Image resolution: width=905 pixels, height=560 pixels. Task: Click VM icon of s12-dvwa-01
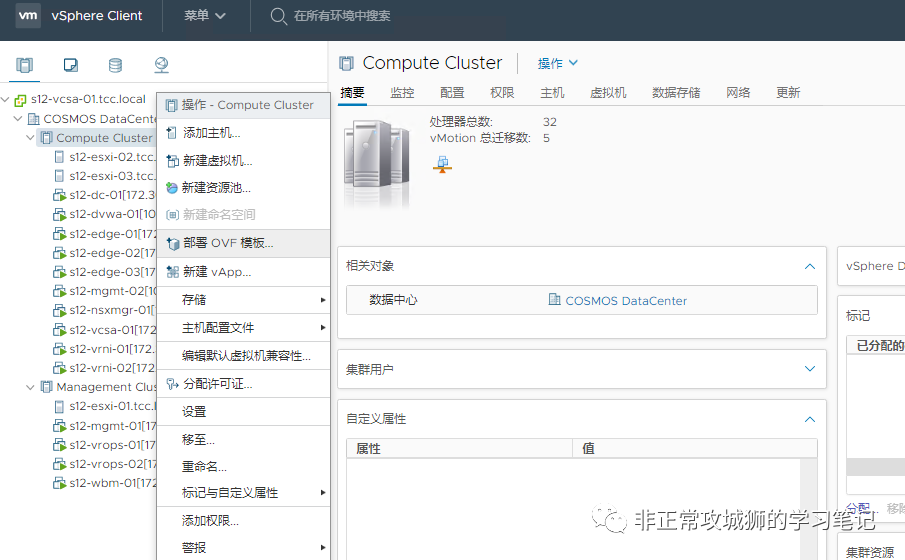click(59, 214)
